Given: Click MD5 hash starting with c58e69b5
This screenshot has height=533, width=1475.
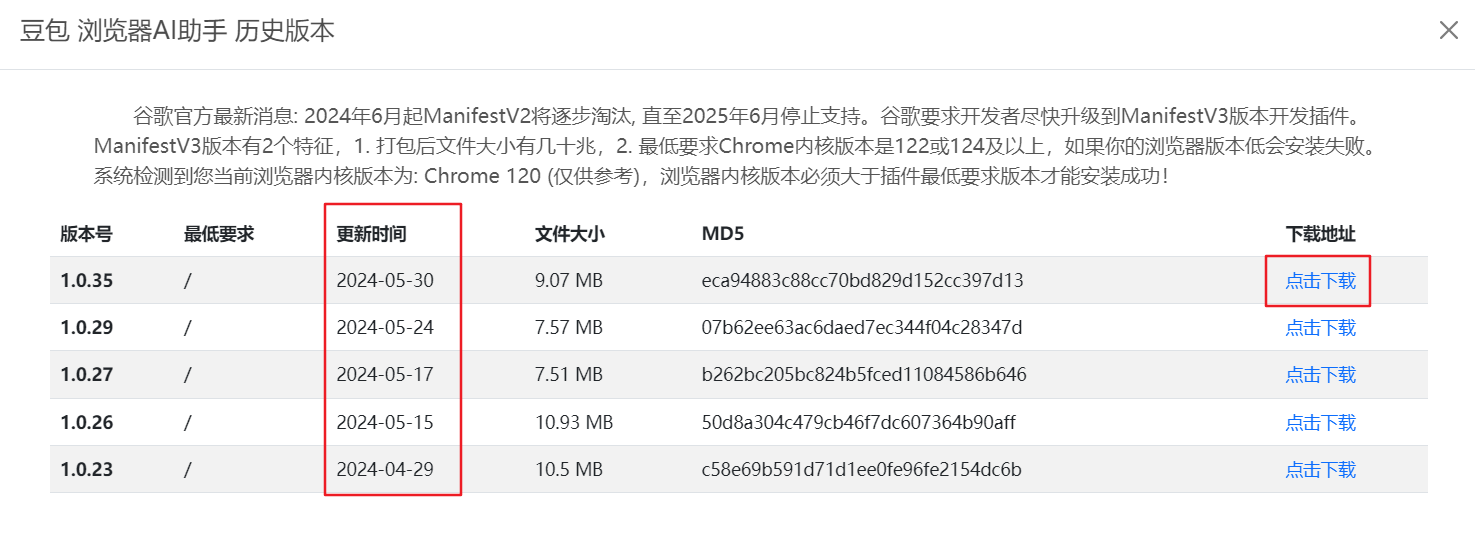Looking at the screenshot, I should tap(861, 469).
